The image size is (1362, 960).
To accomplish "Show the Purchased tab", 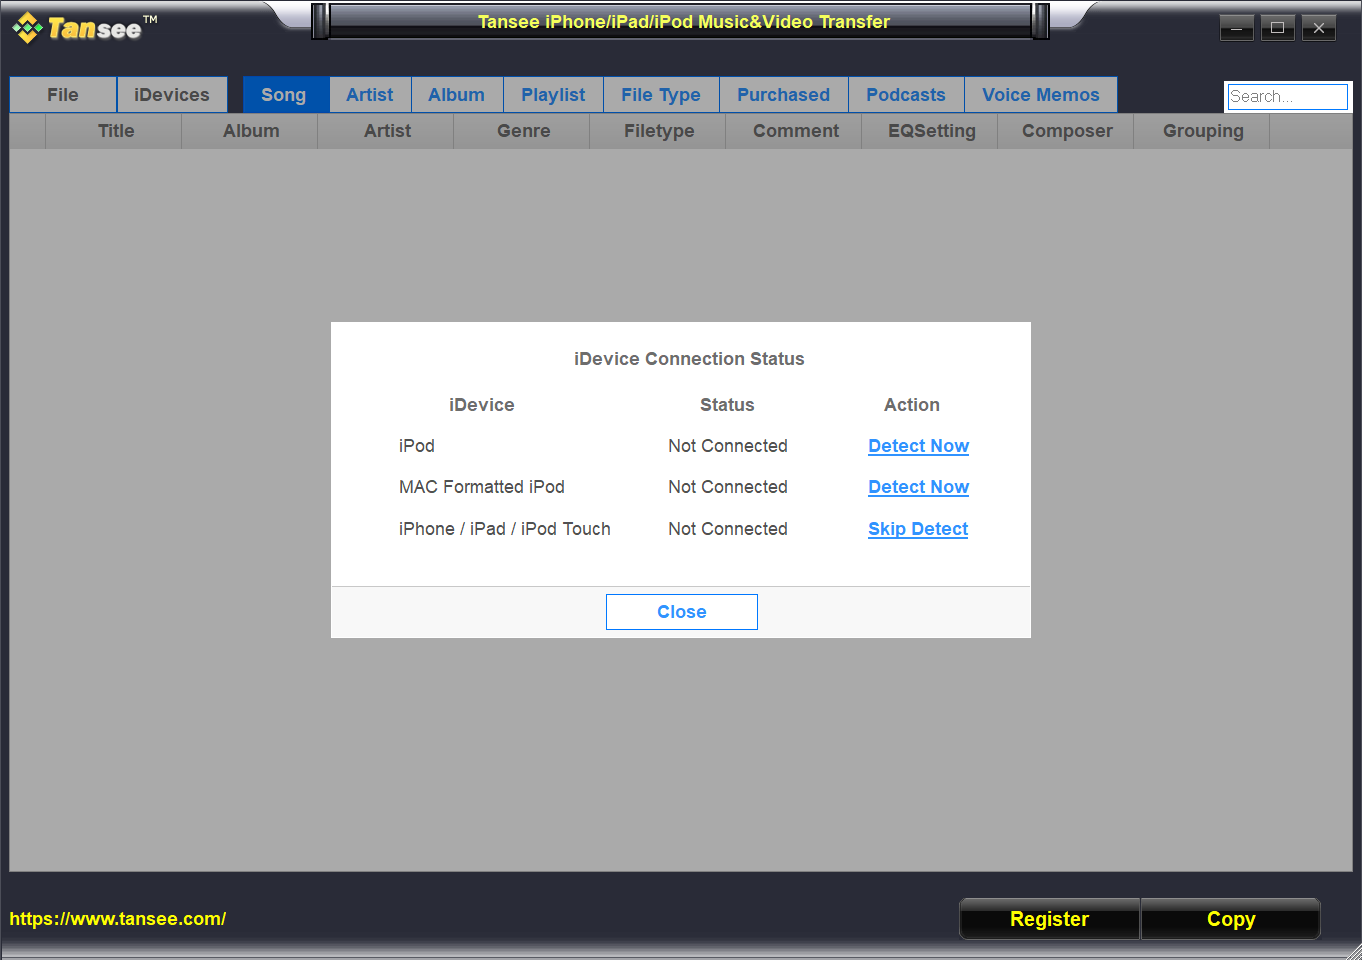I will 784,95.
